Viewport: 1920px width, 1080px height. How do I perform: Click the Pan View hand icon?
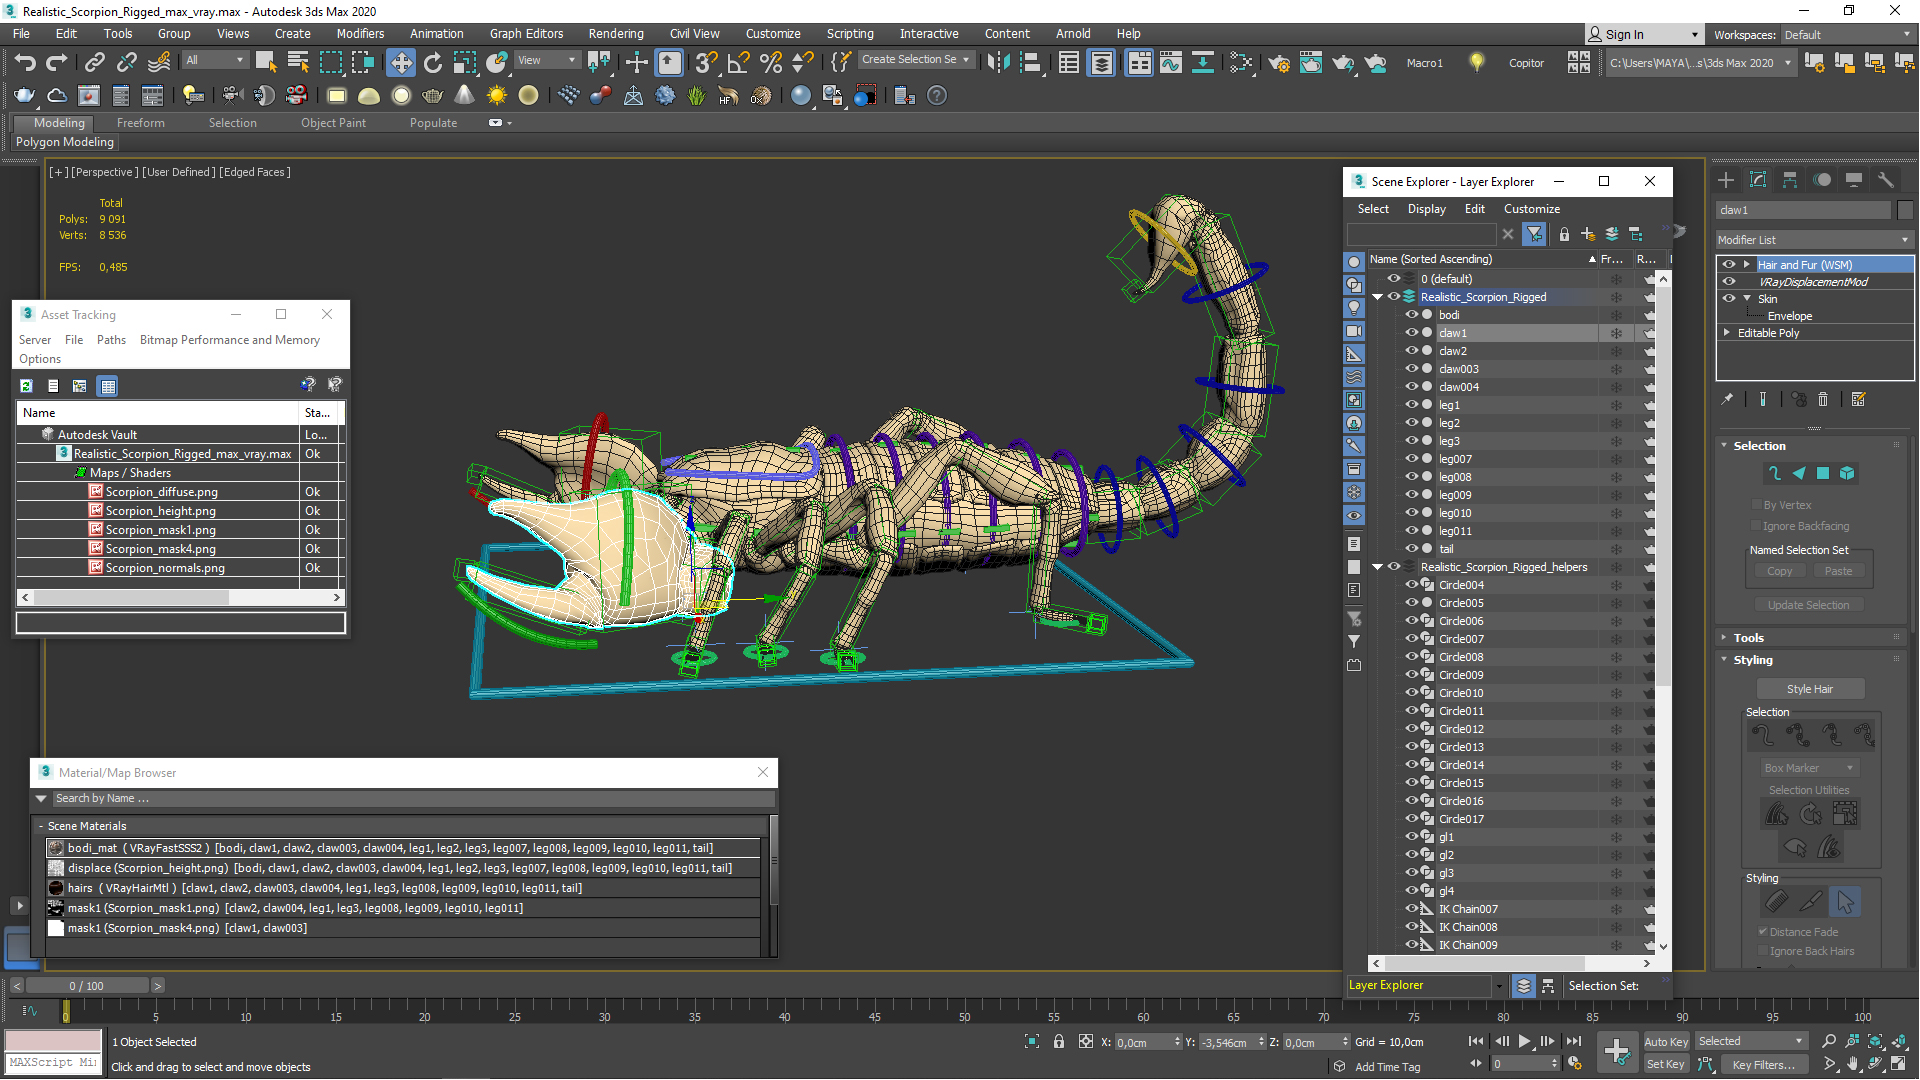(x=1852, y=1064)
